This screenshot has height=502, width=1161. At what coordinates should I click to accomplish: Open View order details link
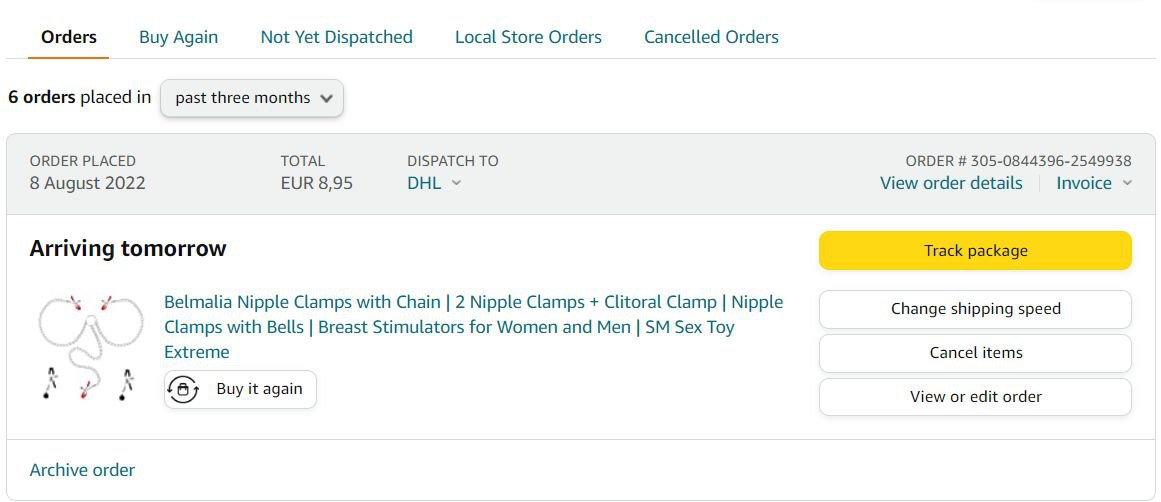951,183
